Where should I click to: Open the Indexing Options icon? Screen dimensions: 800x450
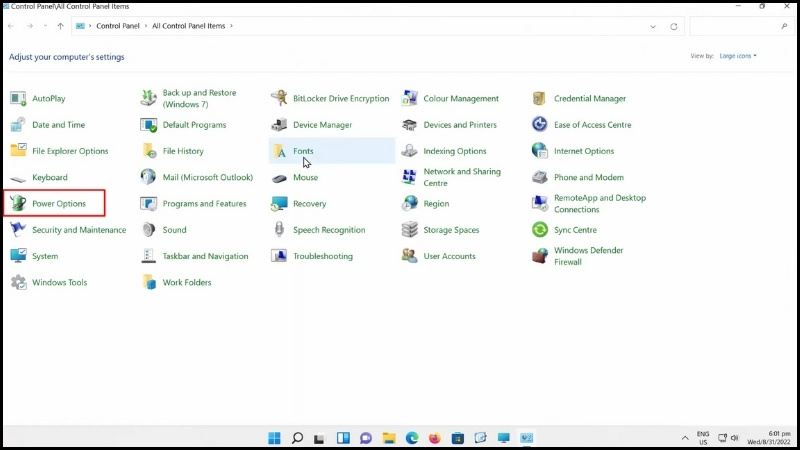pyautogui.click(x=409, y=151)
